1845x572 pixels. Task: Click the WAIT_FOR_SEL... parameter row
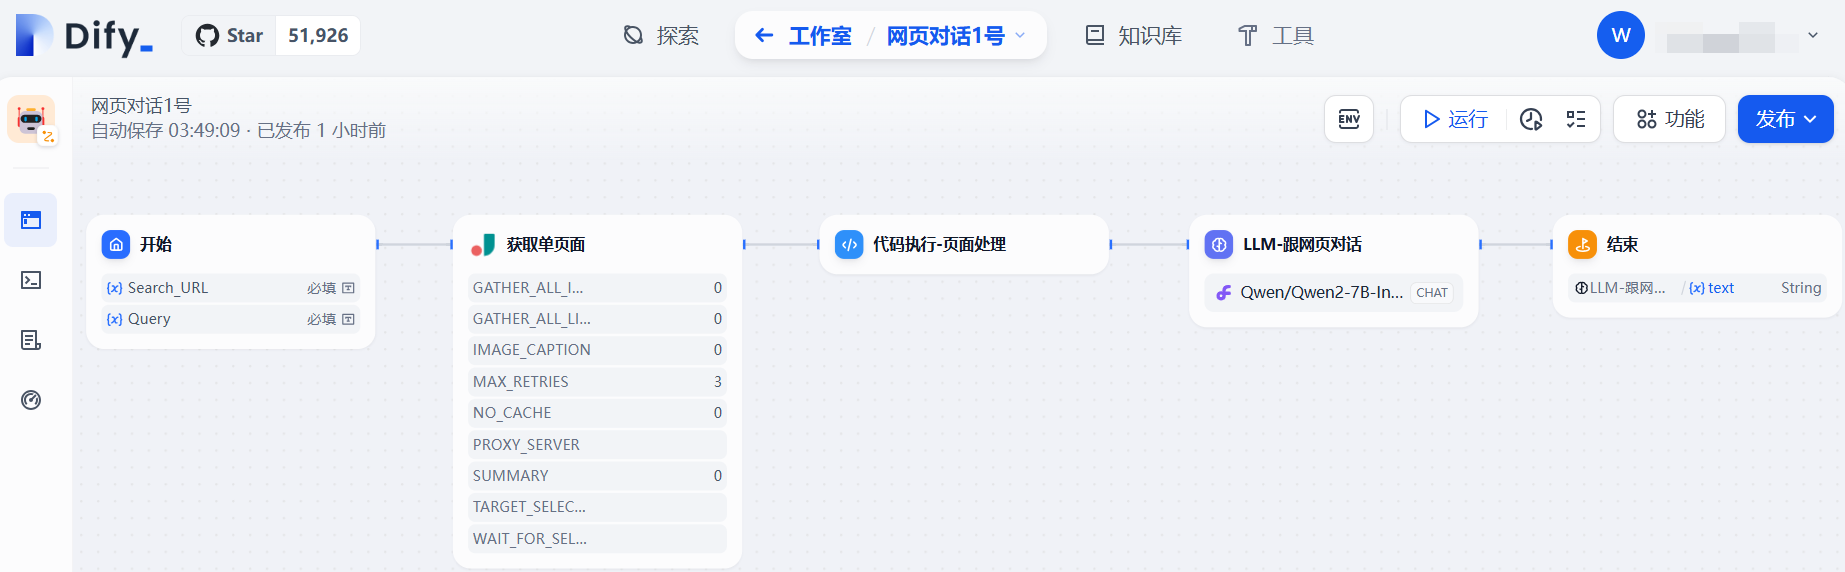tap(597, 539)
